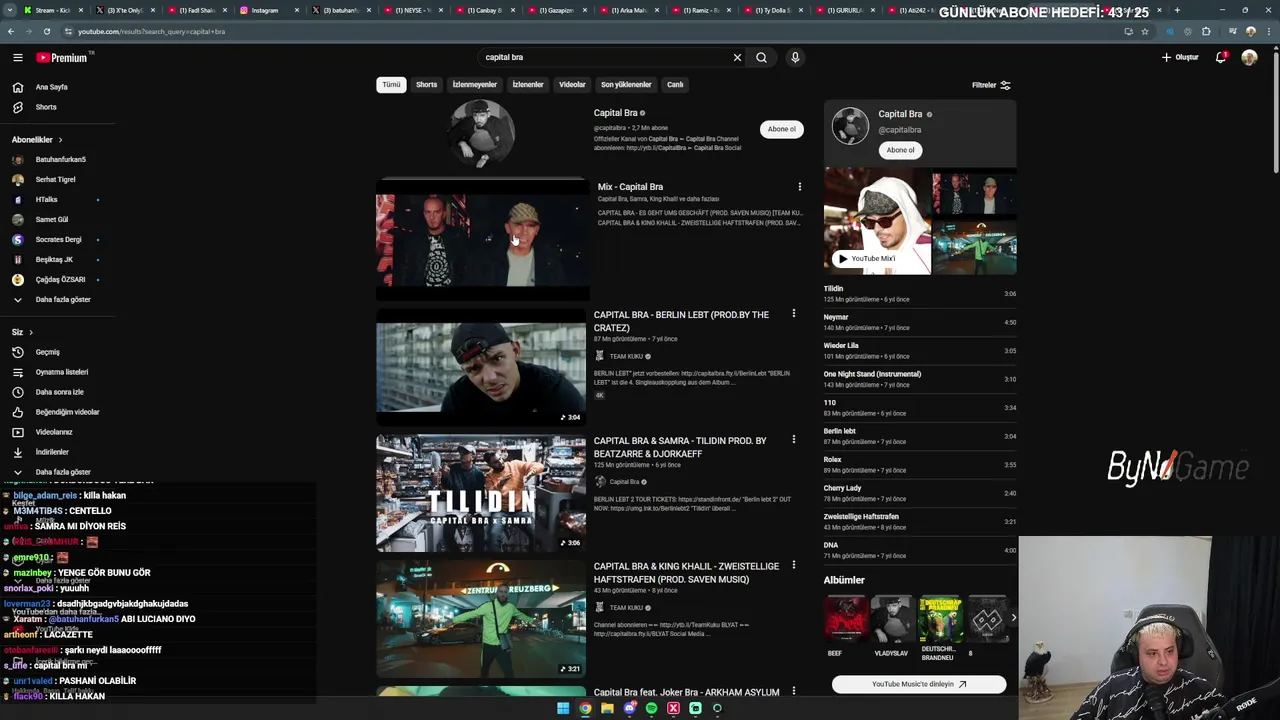Play Neymar from the song list
1280x720 pixels.
tap(919, 322)
